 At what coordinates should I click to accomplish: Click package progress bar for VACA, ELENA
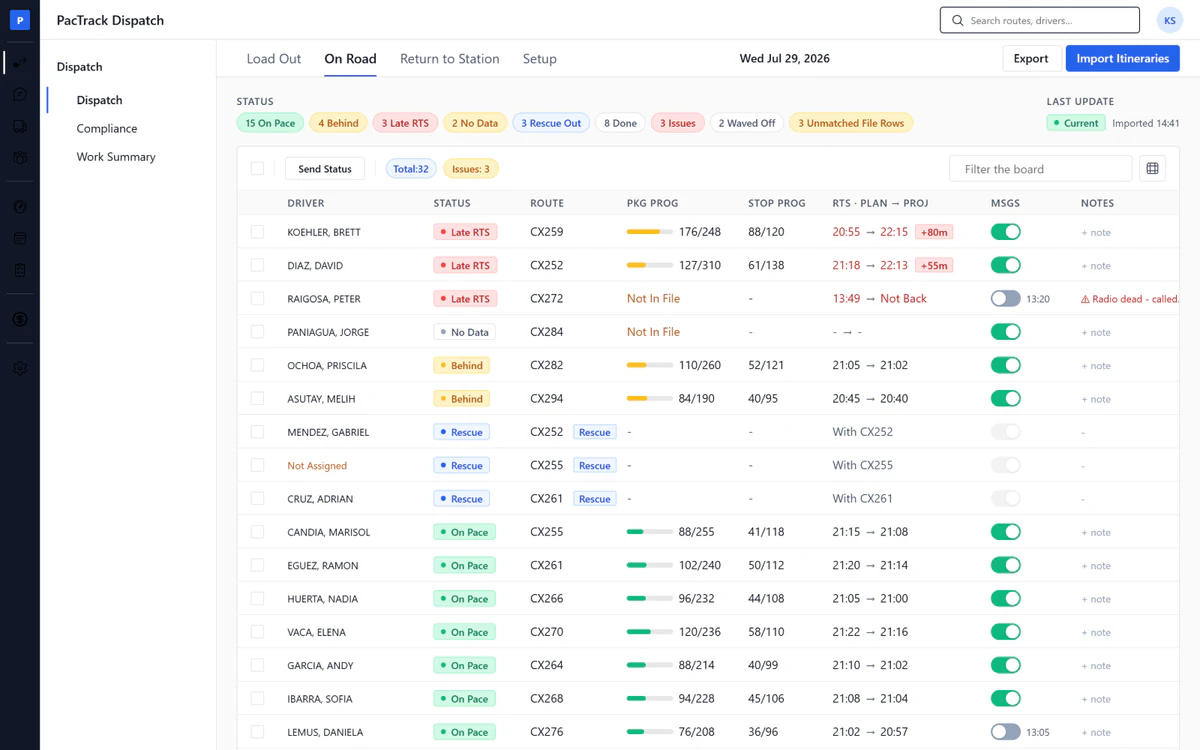pos(650,632)
